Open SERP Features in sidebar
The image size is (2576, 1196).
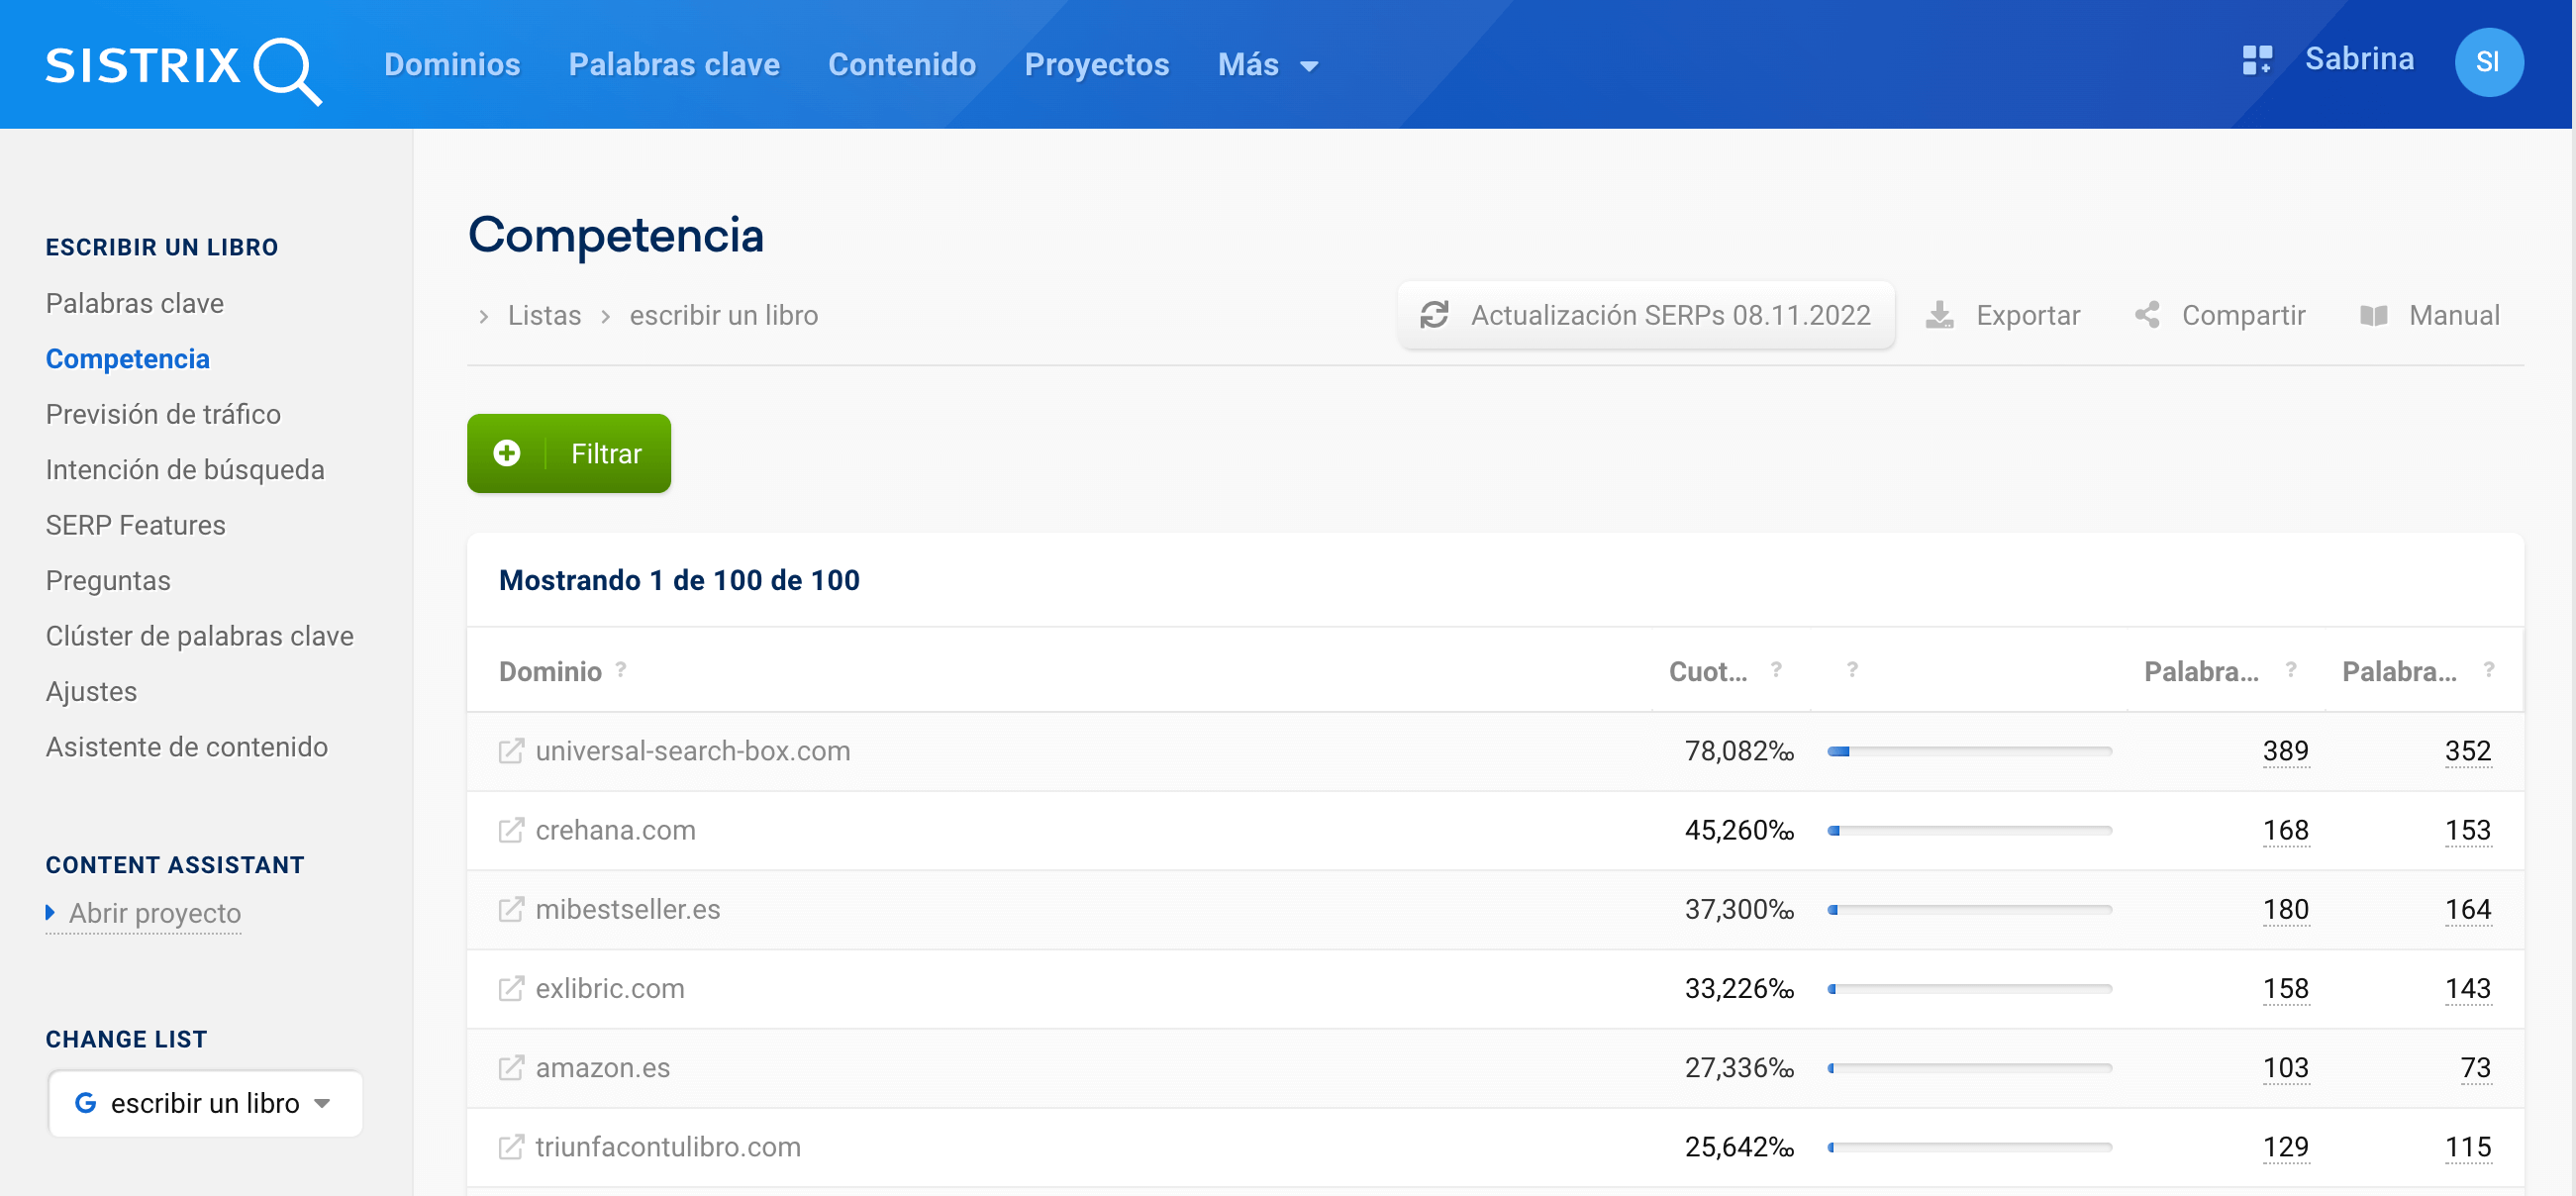point(135,525)
